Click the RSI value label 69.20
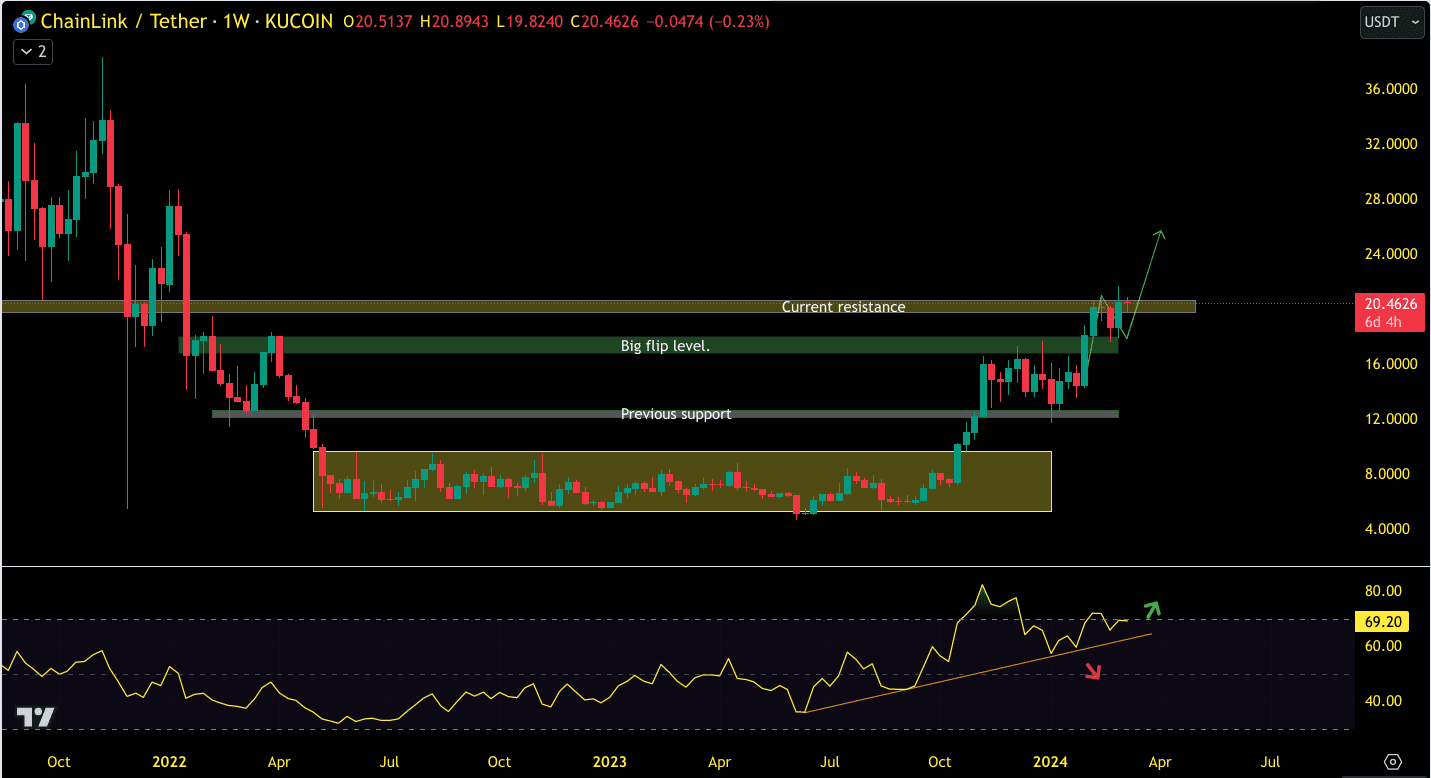 point(1381,622)
